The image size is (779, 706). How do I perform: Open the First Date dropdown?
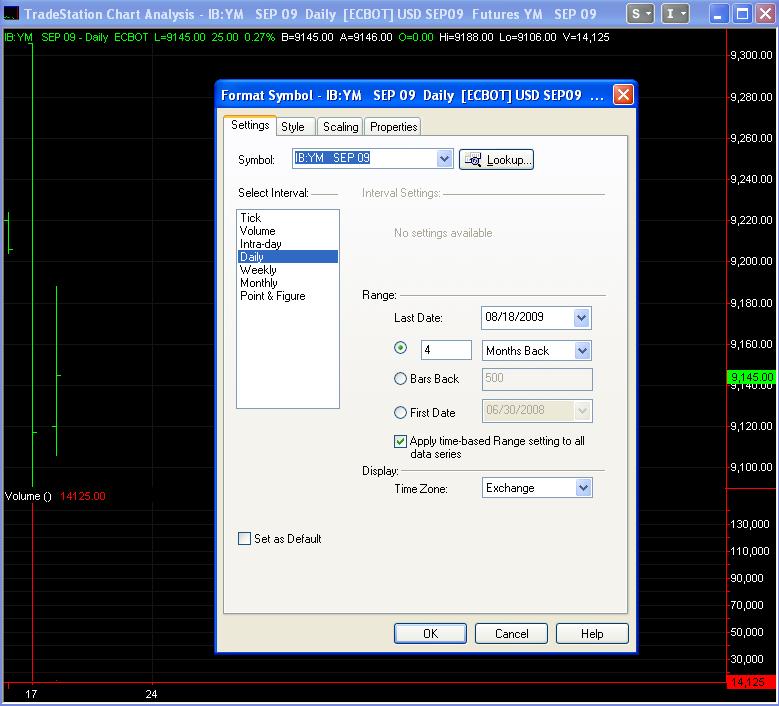point(582,411)
